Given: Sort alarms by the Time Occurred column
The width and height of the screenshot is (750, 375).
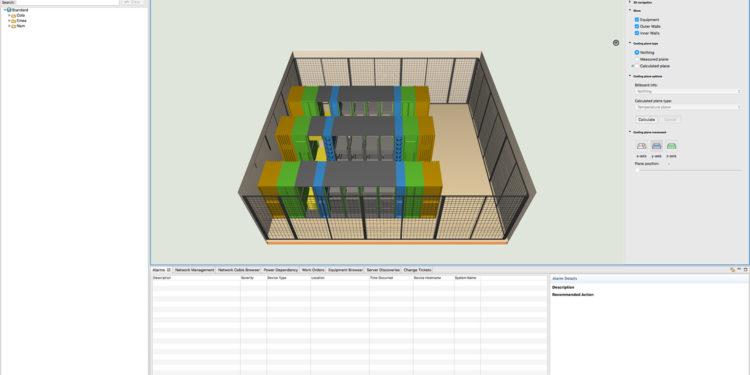Looking at the screenshot, I should point(391,277).
